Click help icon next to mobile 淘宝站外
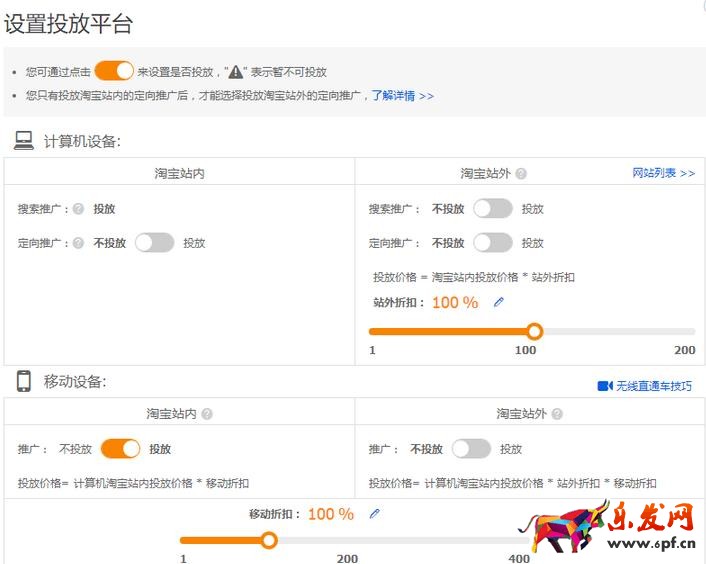Image resolution: width=706 pixels, height=564 pixels. pos(557,414)
